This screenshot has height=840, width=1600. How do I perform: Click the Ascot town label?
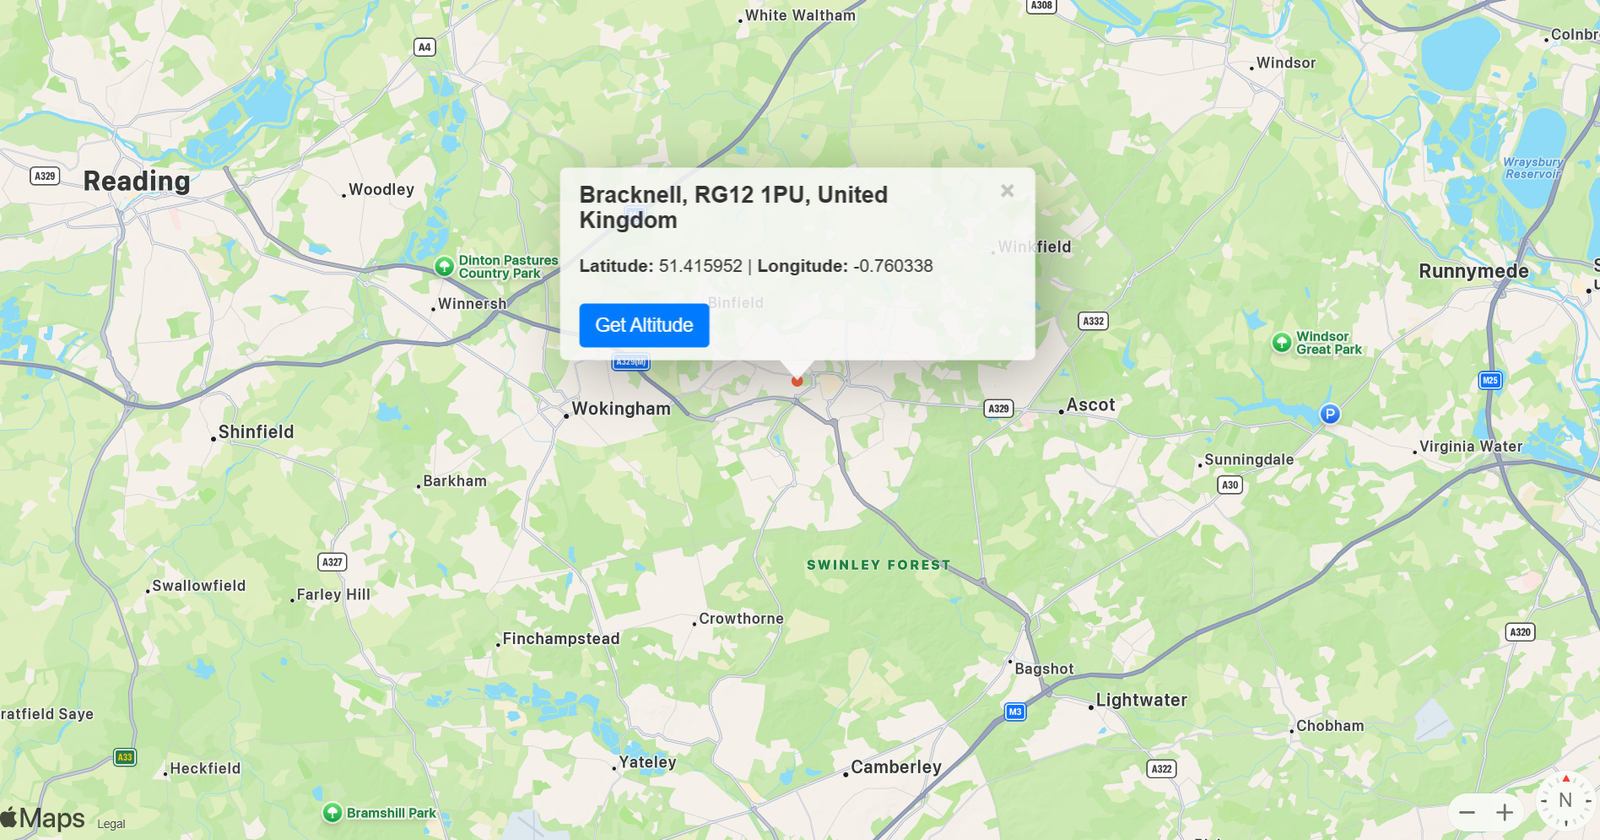click(1090, 405)
